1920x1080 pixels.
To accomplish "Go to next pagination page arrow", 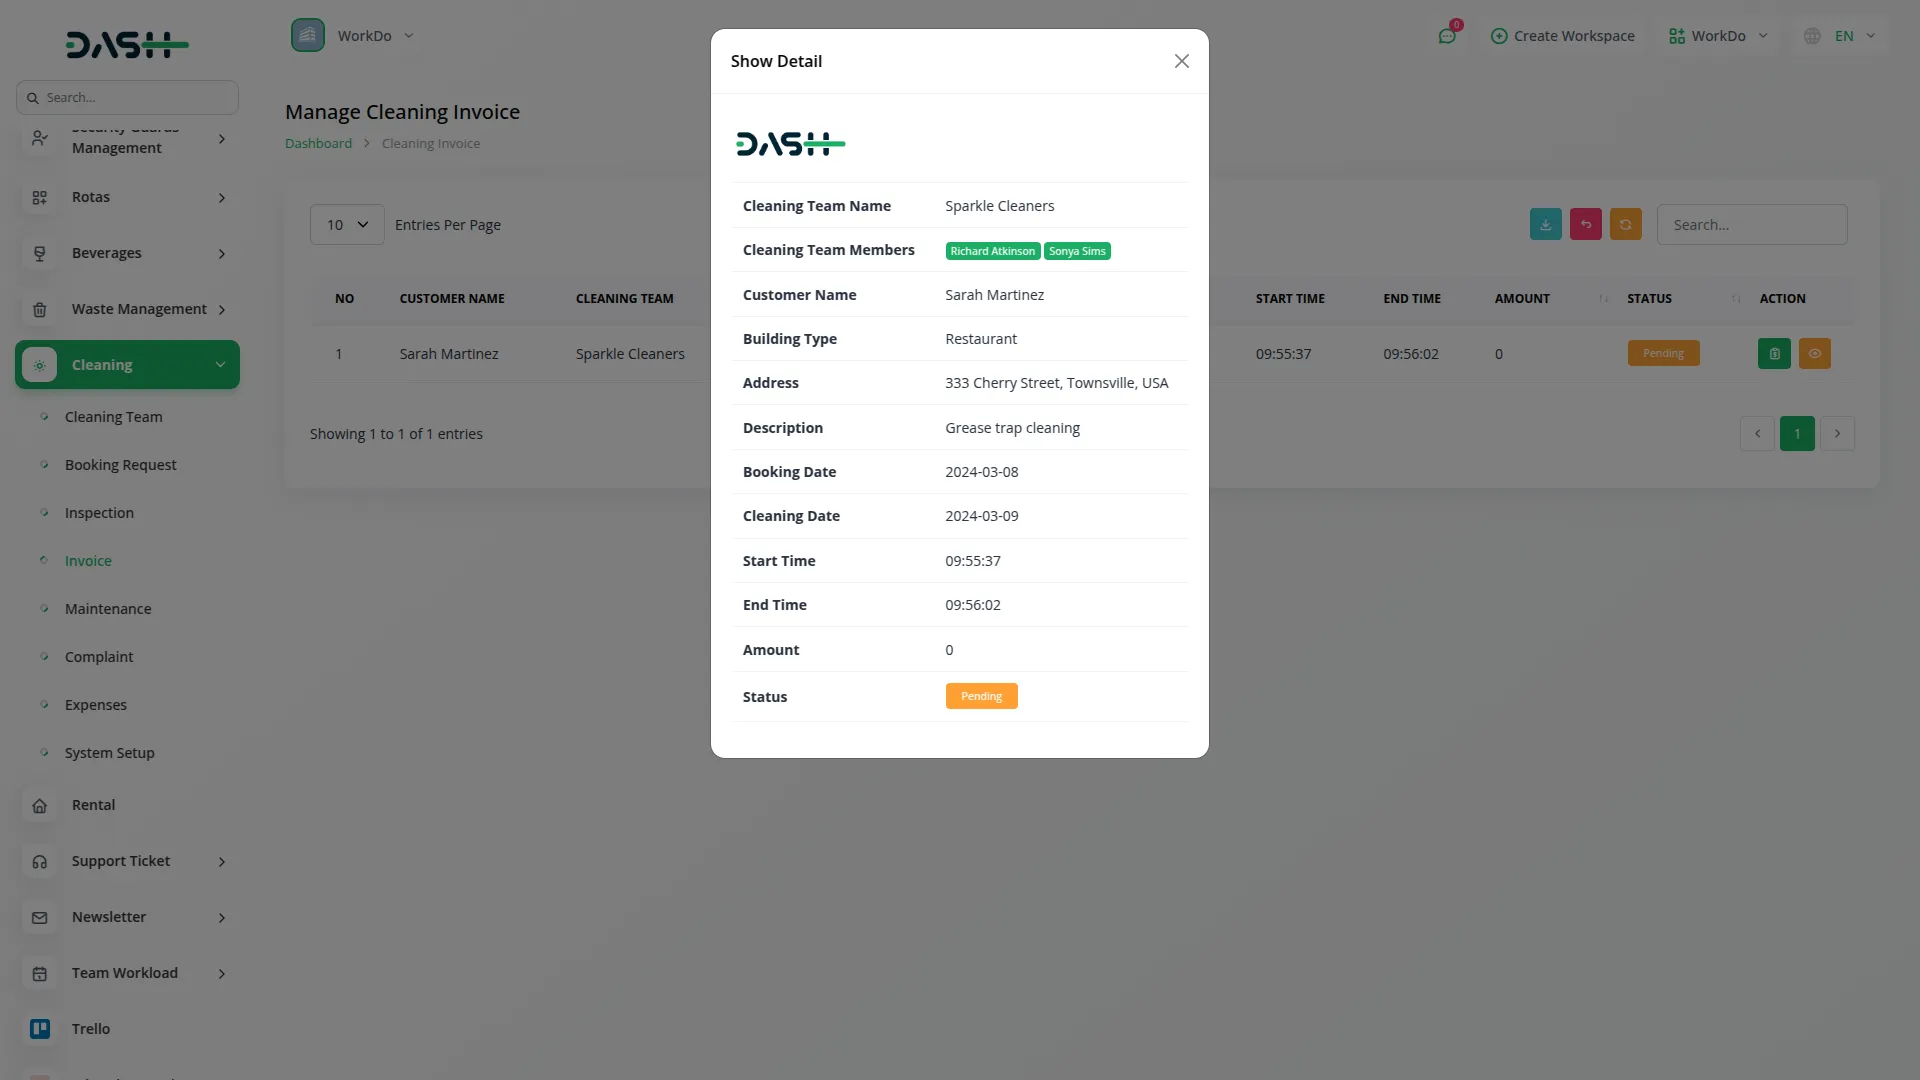I will (x=1837, y=434).
